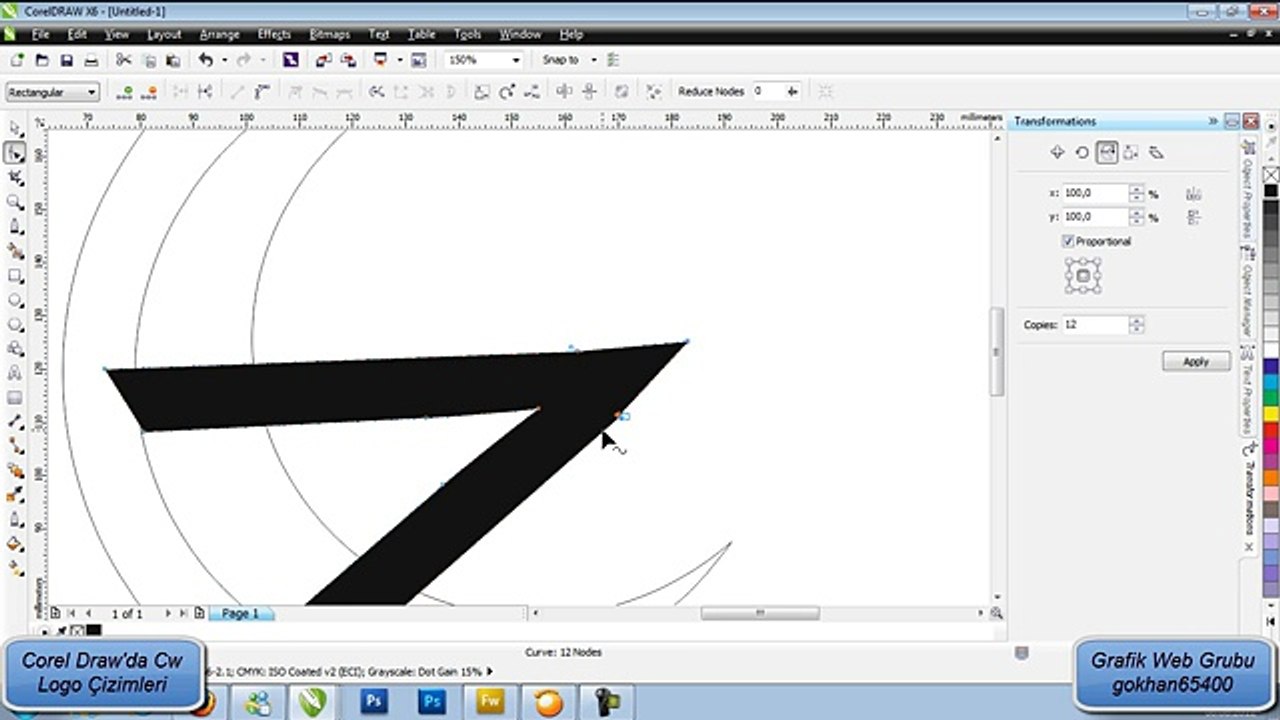Image resolution: width=1280 pixels, height=720 pixels.
Task: Select the Text tool in the toolbox
Action: click(x=15, y=373)
